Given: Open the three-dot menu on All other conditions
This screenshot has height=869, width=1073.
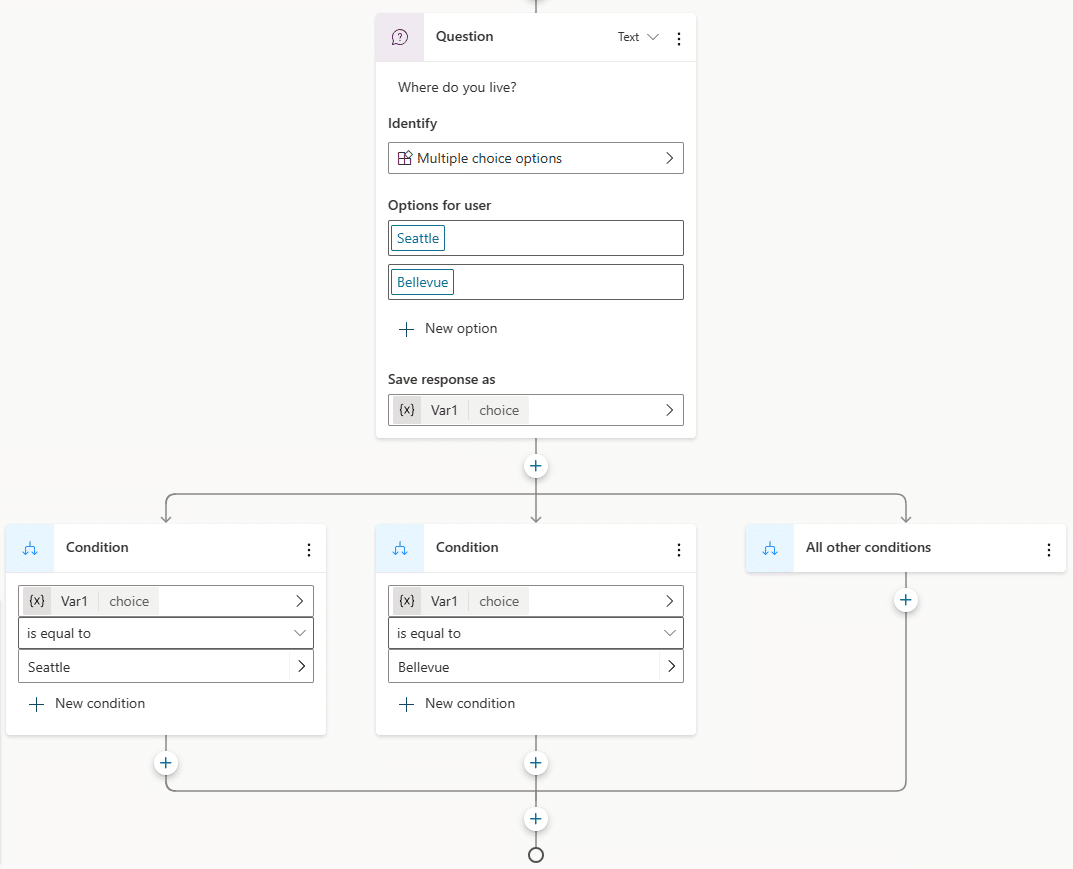Looking at the screenshot, I should click(x=1049, y=548).
